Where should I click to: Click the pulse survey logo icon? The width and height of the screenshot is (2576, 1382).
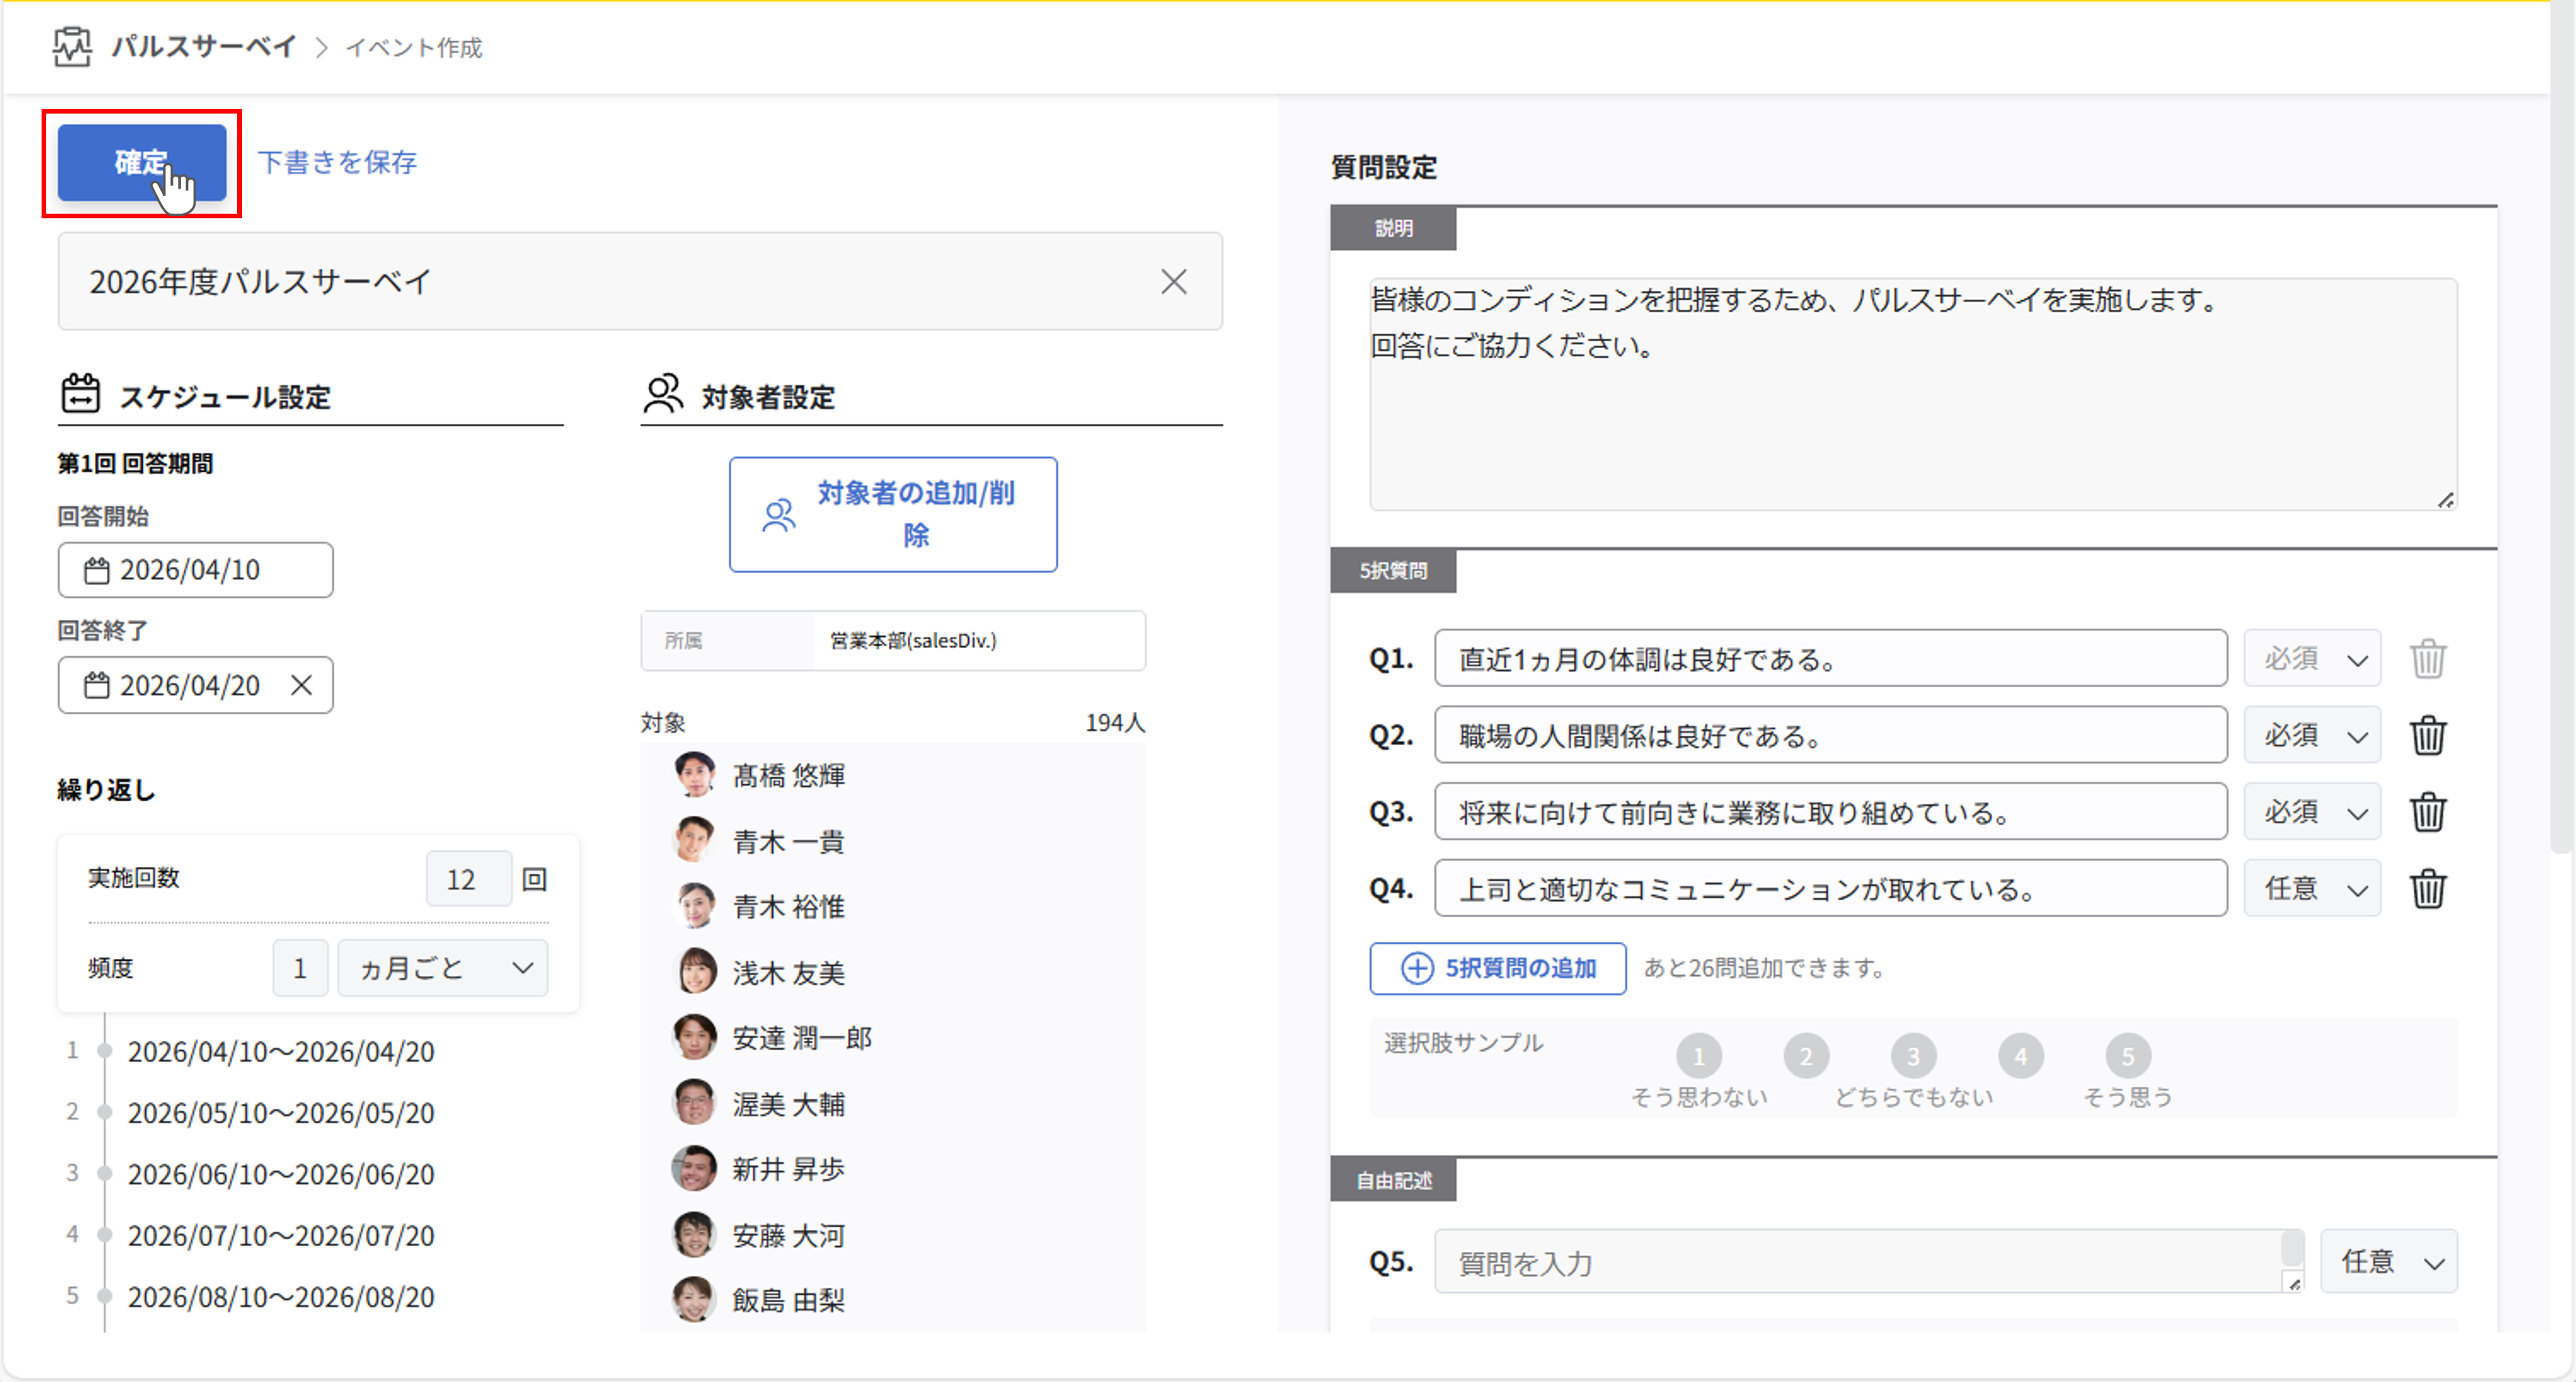coord(72,47)
